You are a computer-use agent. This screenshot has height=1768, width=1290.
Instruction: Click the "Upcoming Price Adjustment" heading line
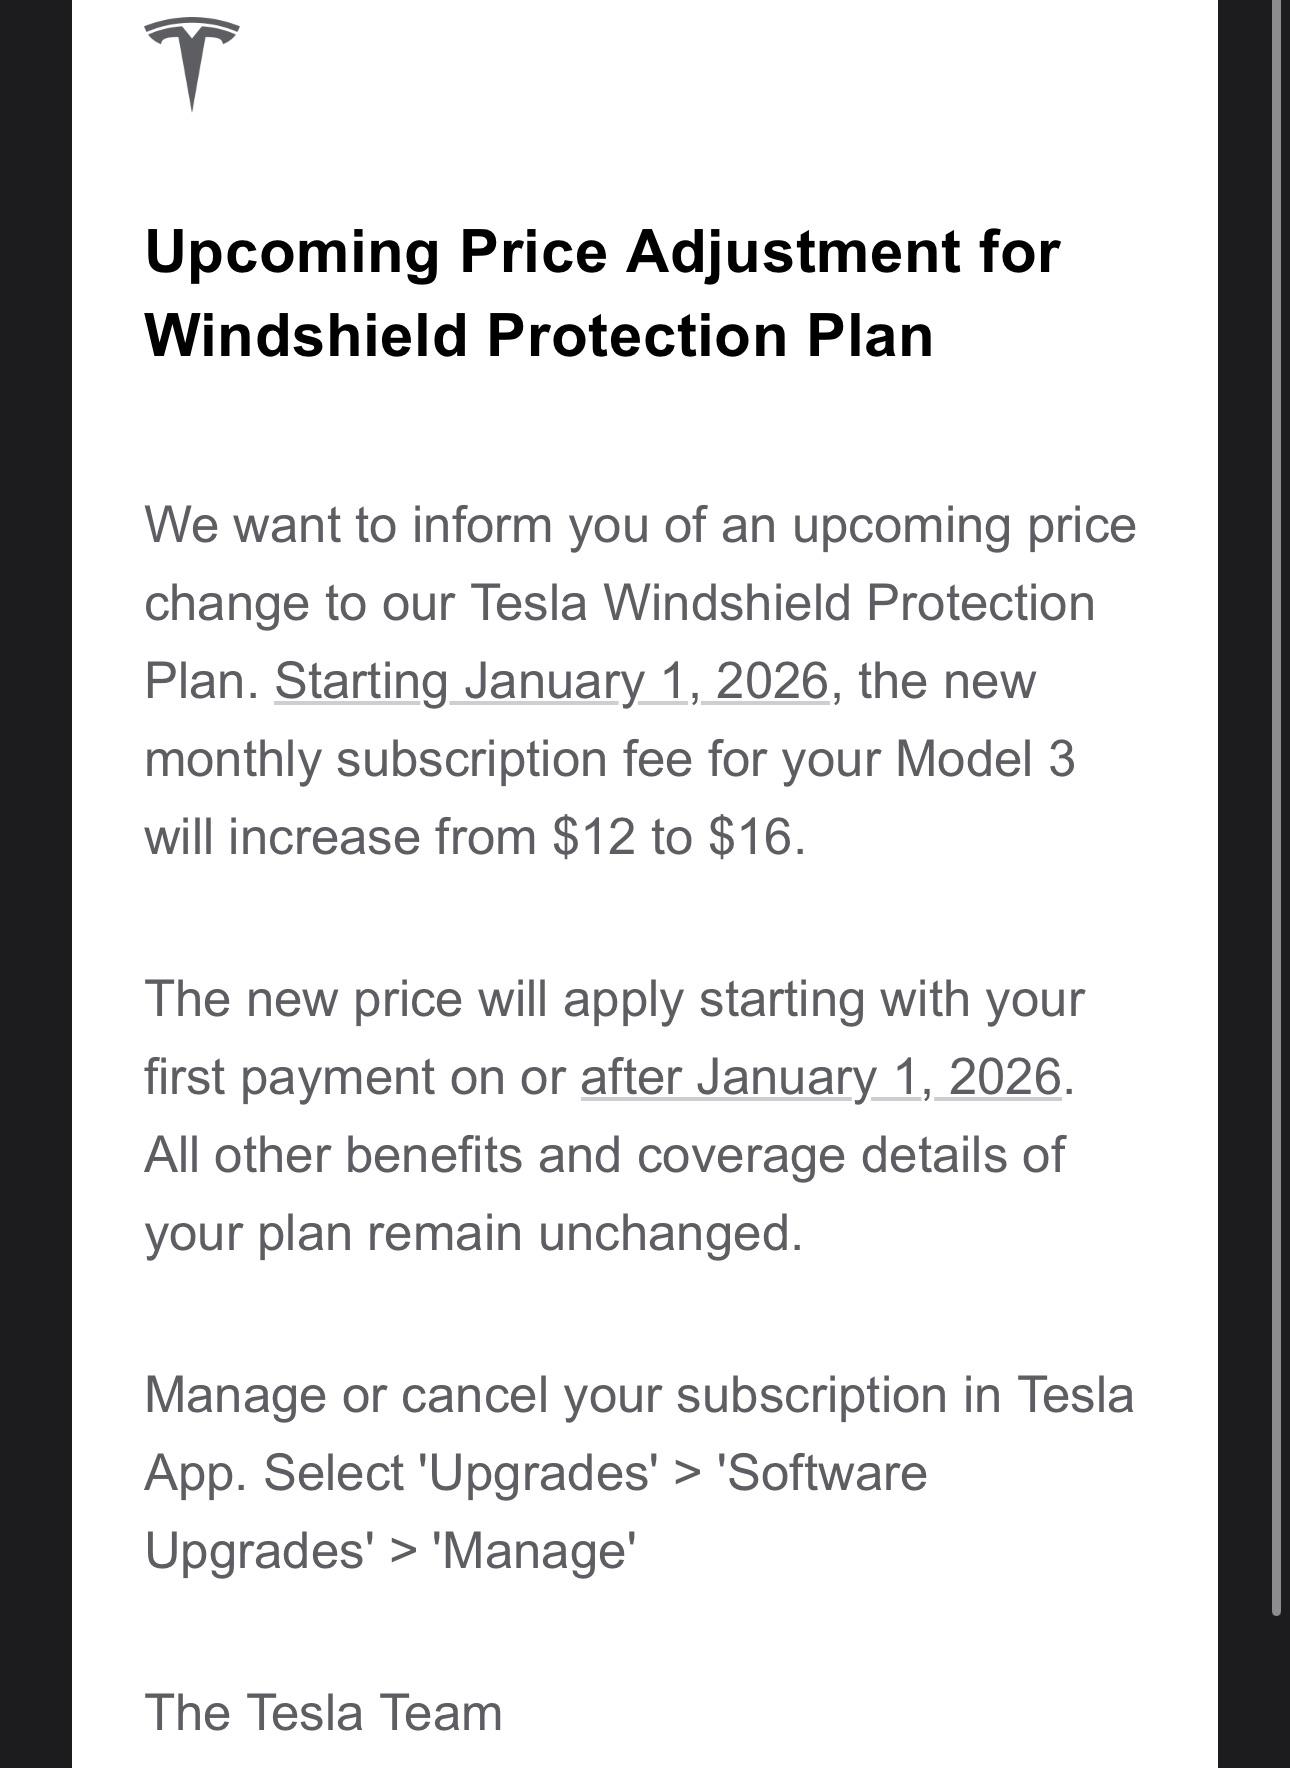(x=602, y=251)
